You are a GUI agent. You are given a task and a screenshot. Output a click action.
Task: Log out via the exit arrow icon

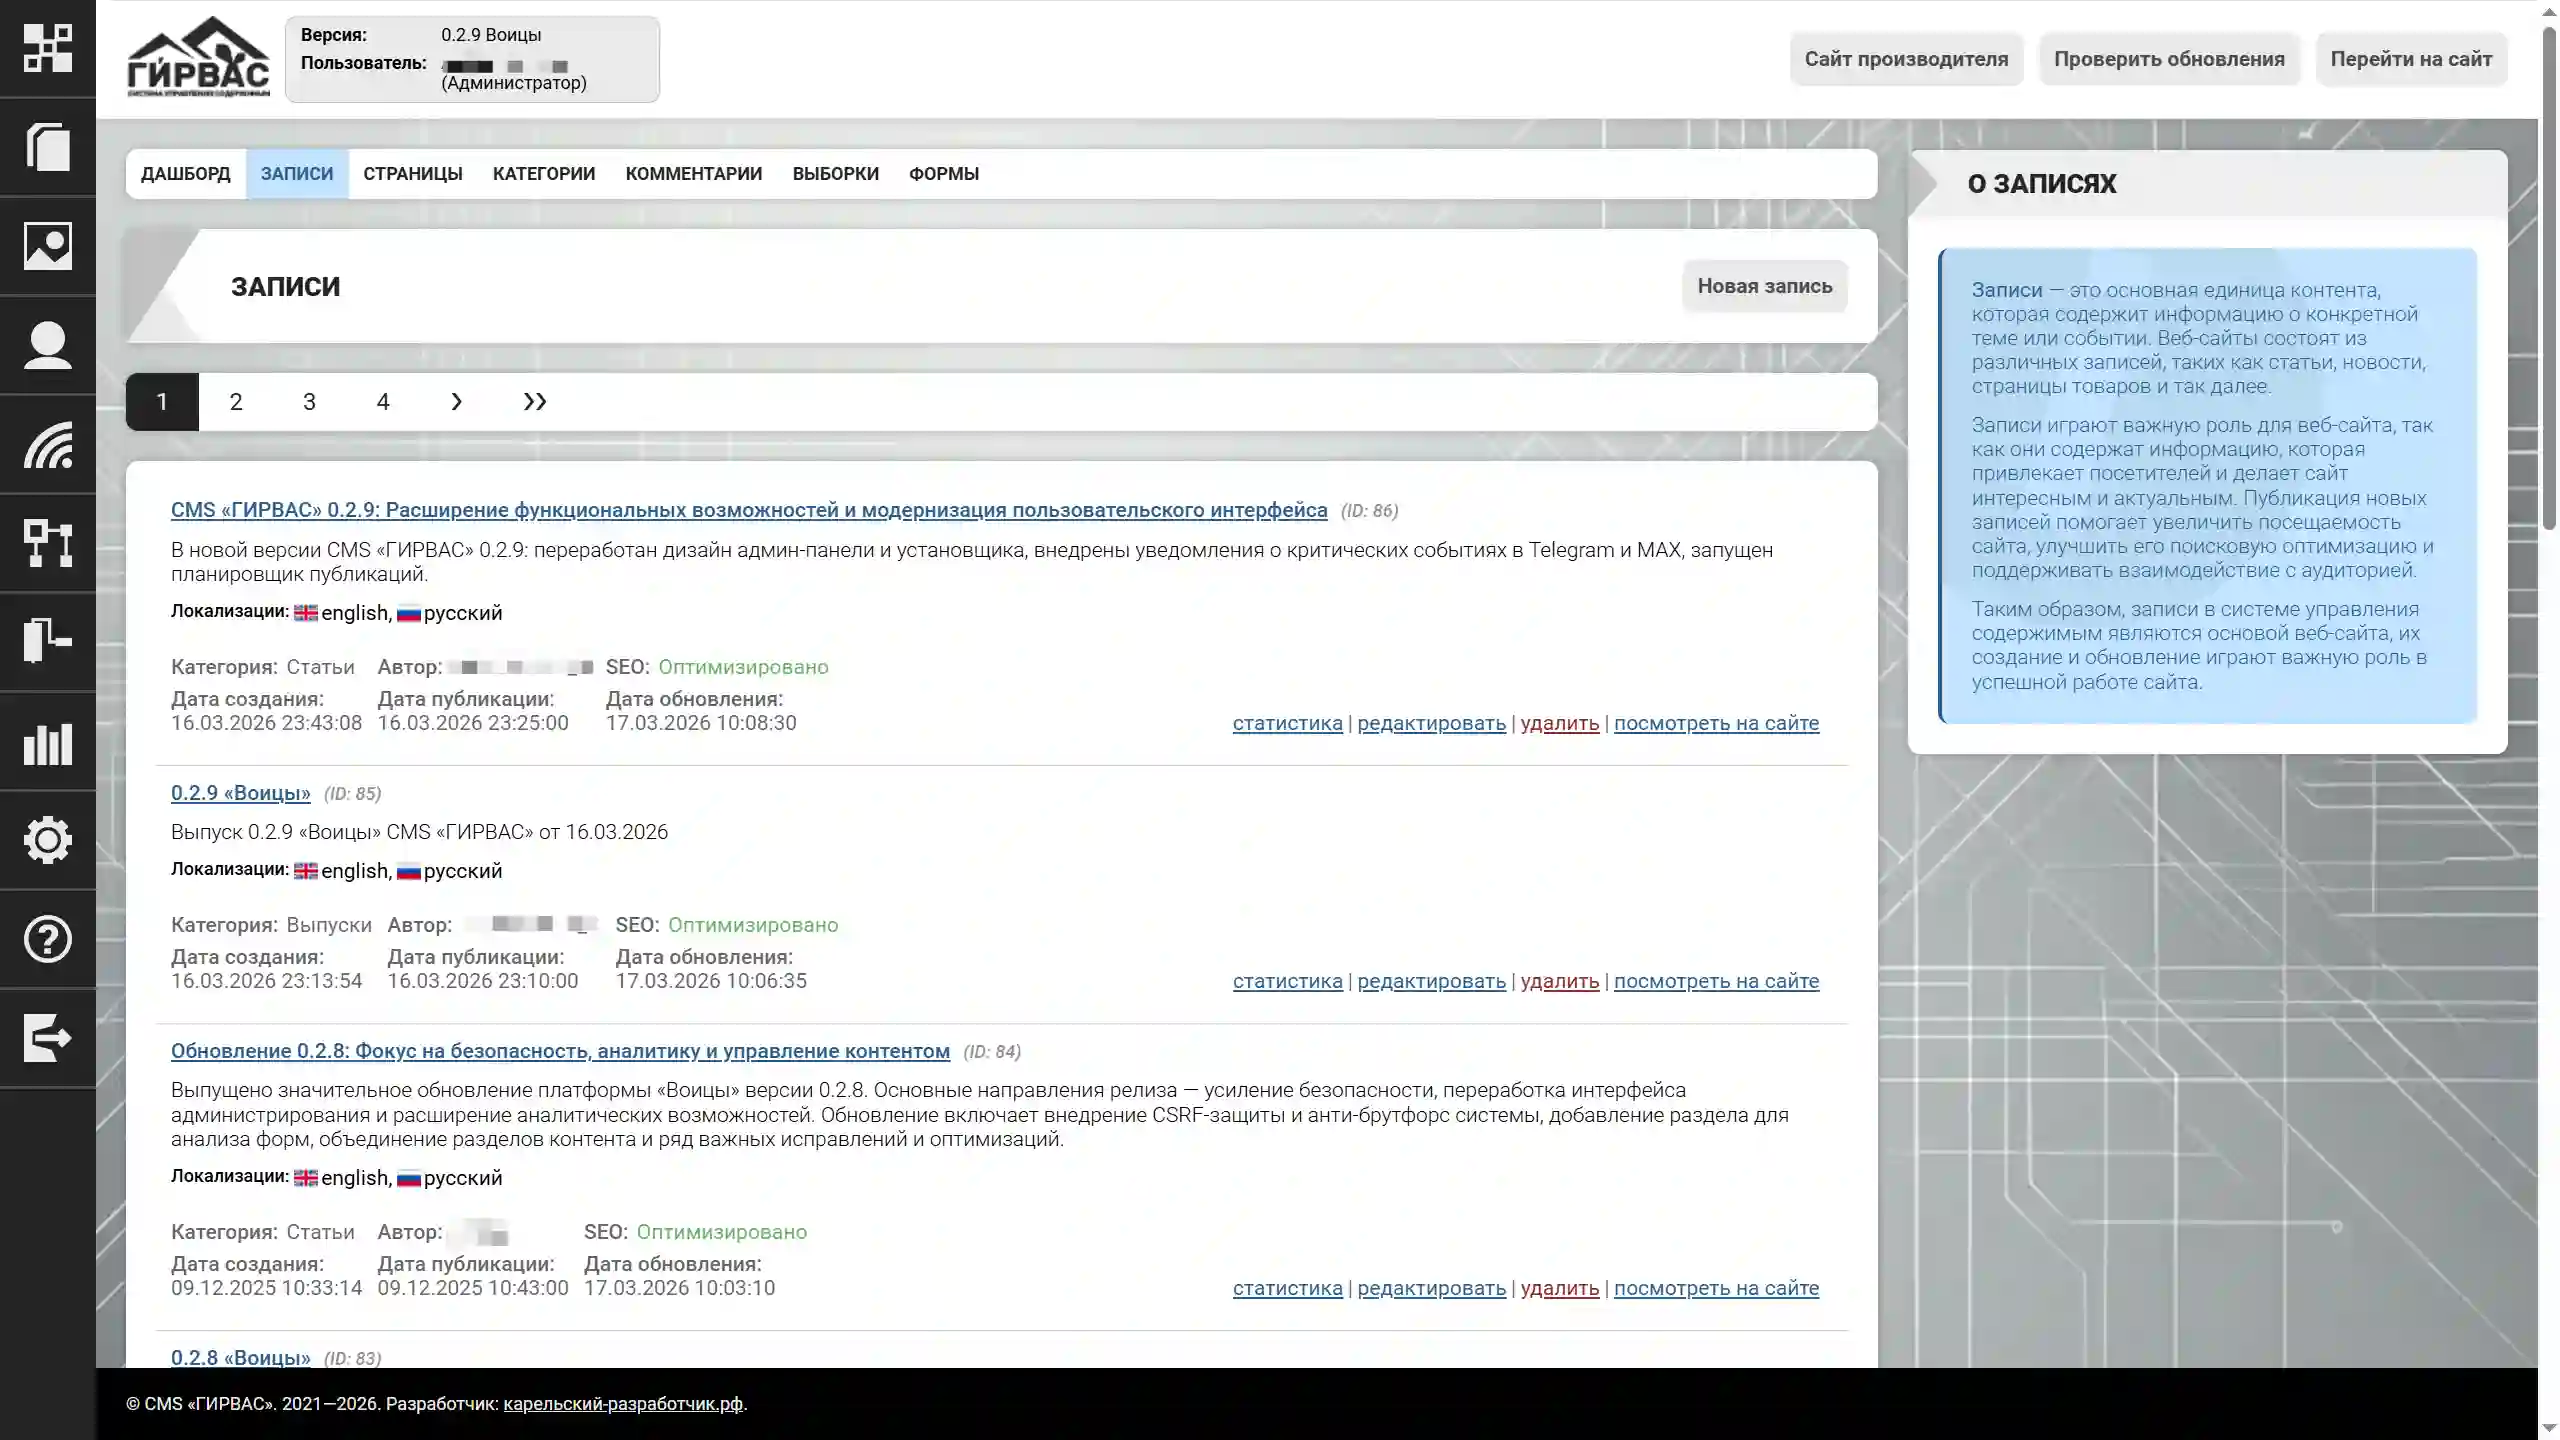click(x=48, y=1039)
